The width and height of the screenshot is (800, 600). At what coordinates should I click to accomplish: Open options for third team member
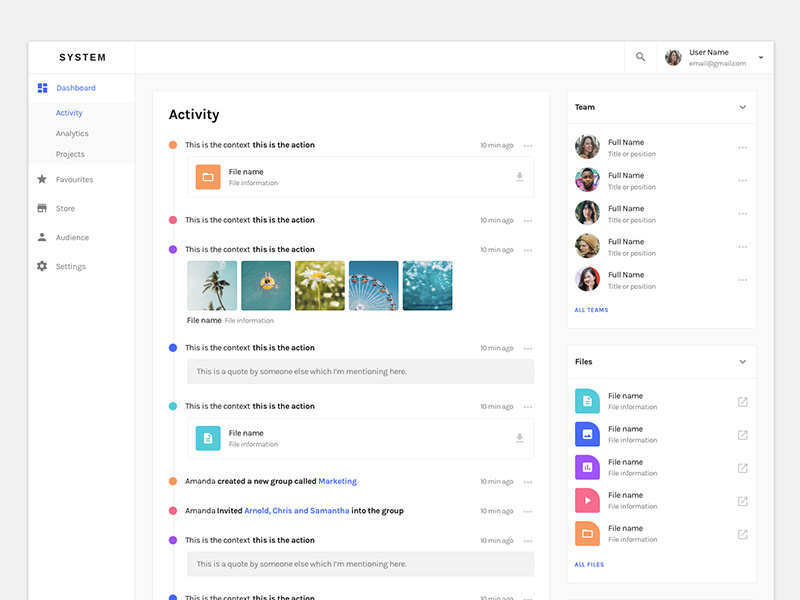[743, 214]
